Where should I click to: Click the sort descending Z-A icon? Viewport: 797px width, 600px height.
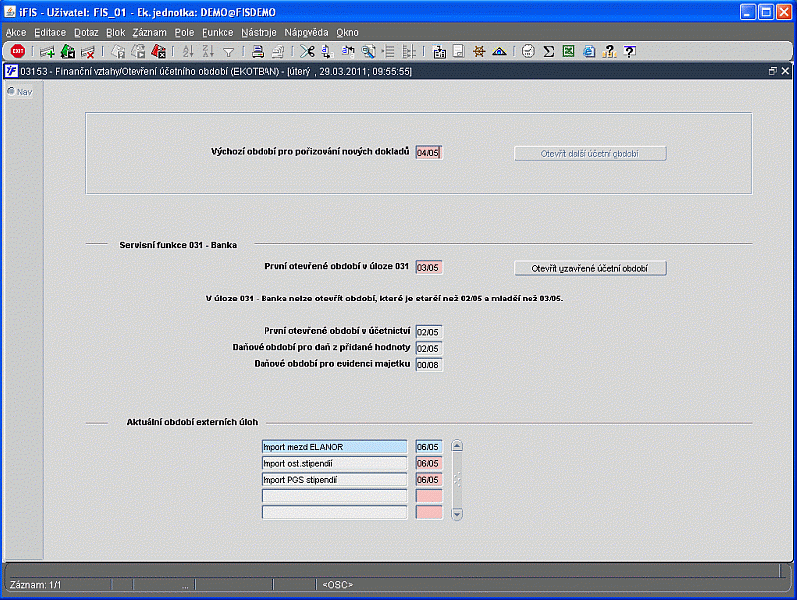coord(208,51)
